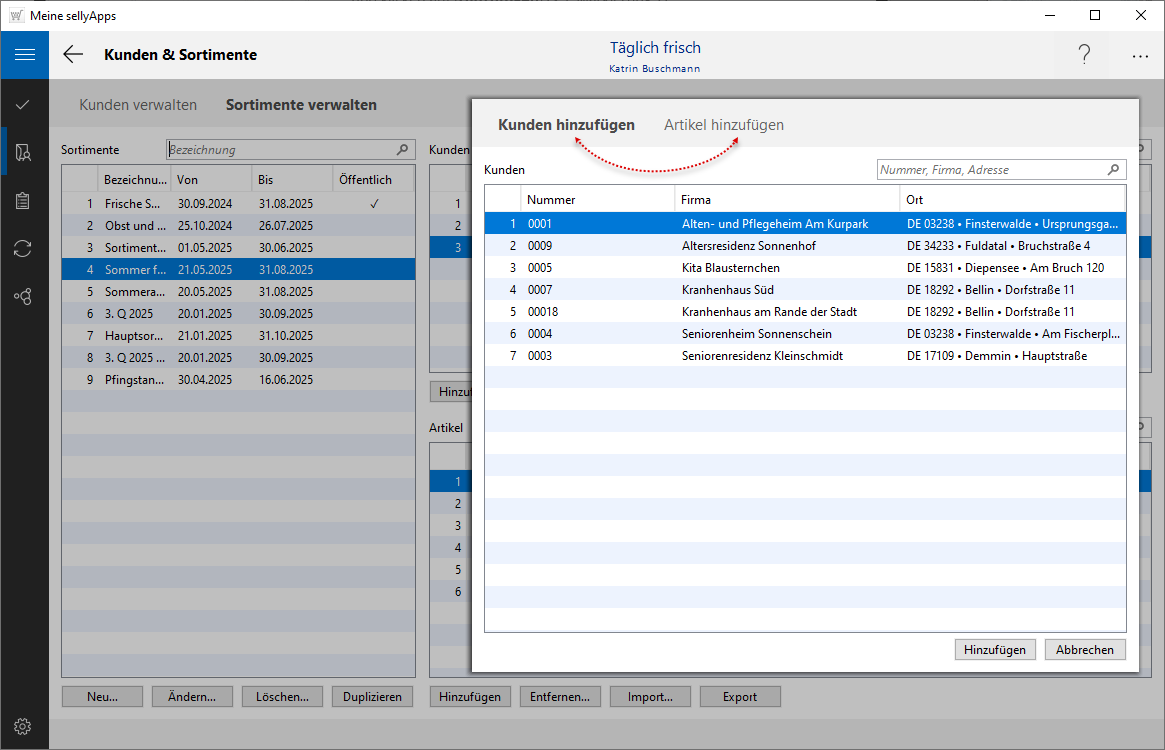Screen dimensions: 1165x750
Task: Open the three-dots more options menu
Action: click(1140, 56)
